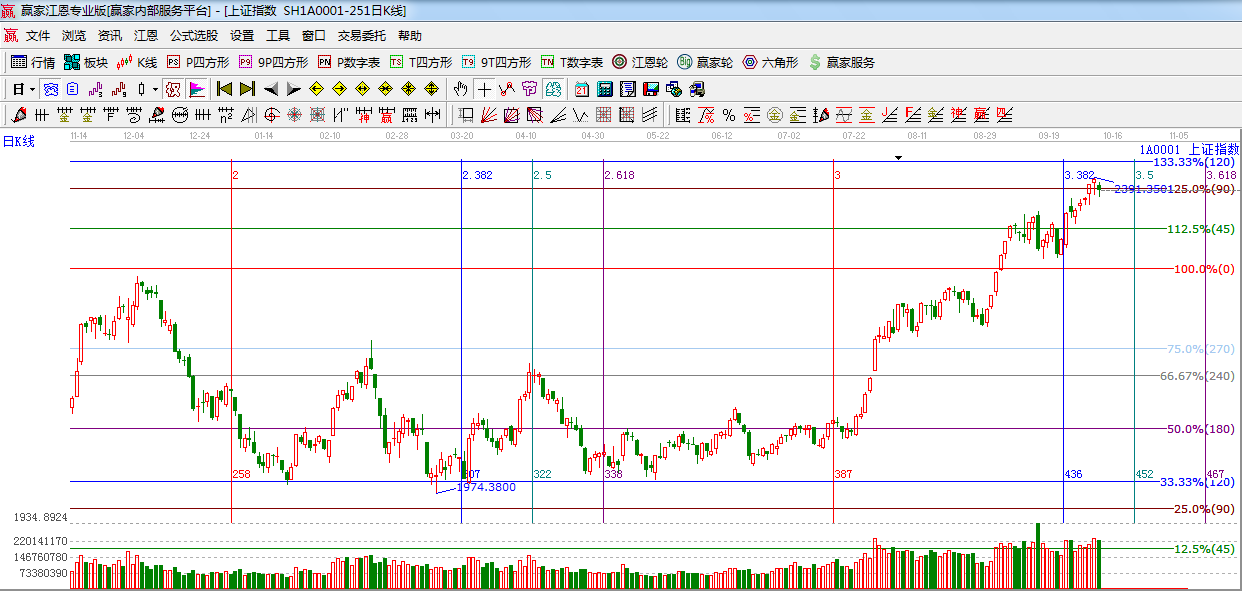The width and height of the screenshot is (1242, 591).
Task: Toggle the highlighted colored flag indicator button
Action: pos(197,89)
